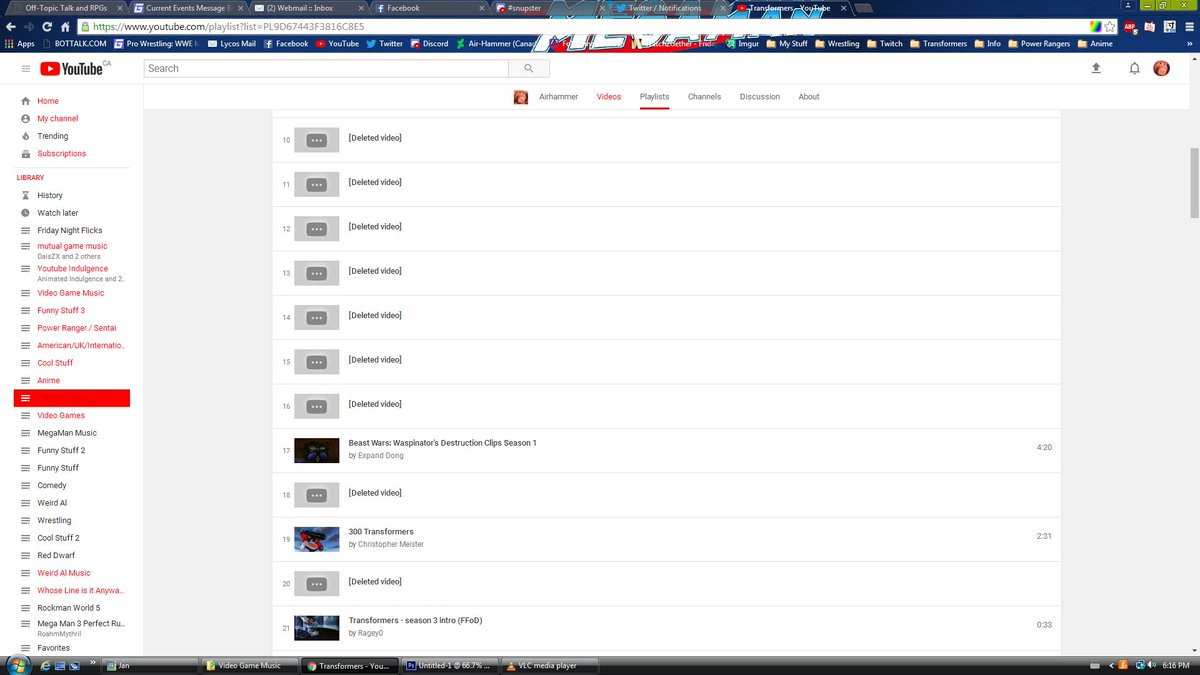This screenshot has height=675, width=1200.
Task: Switch to the Channels tab
Action: pyautogui.click(x=705, y=97)
